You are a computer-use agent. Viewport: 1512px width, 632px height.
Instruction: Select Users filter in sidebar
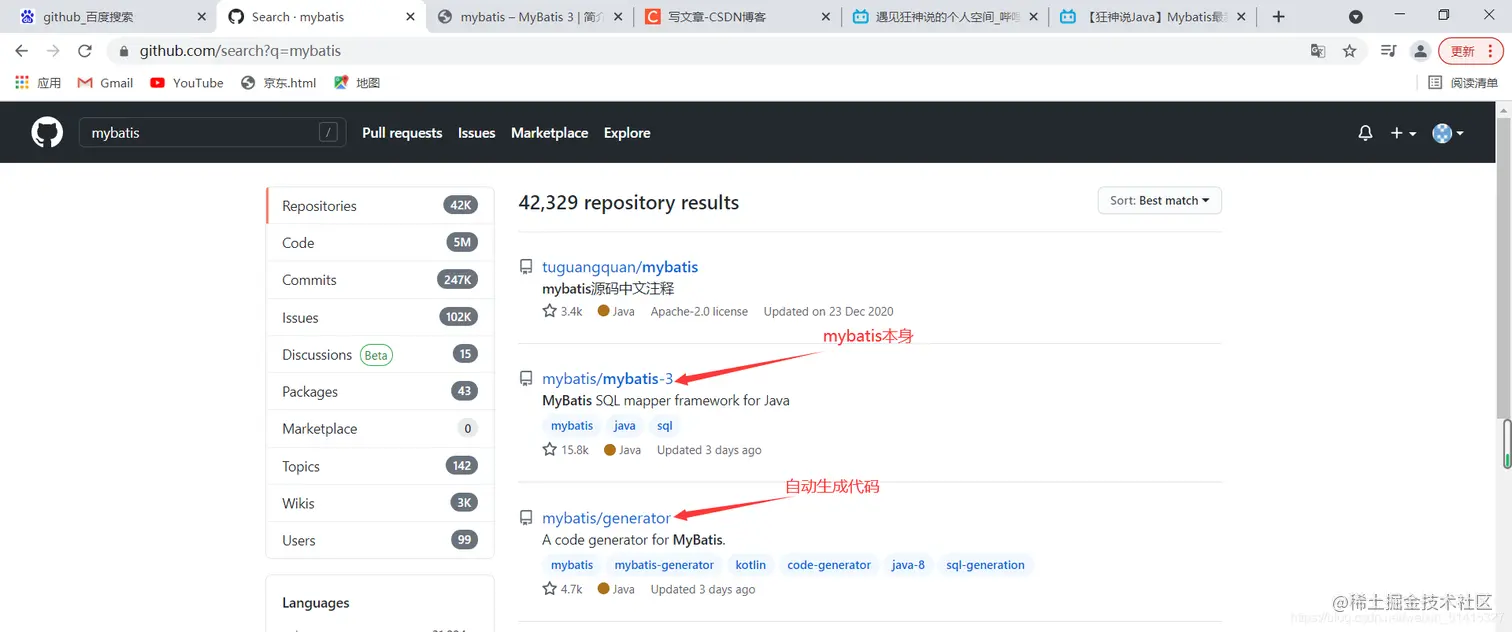coord(380,540)
